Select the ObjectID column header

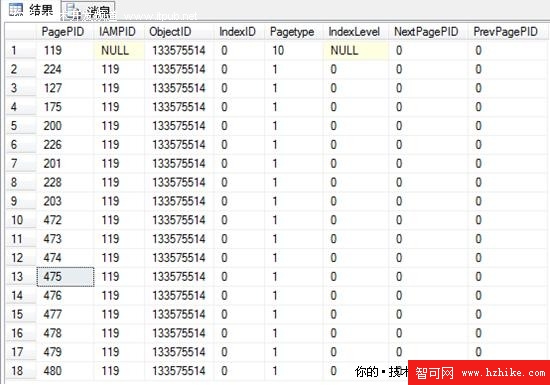pyautogui.click(x=179, y=32)
